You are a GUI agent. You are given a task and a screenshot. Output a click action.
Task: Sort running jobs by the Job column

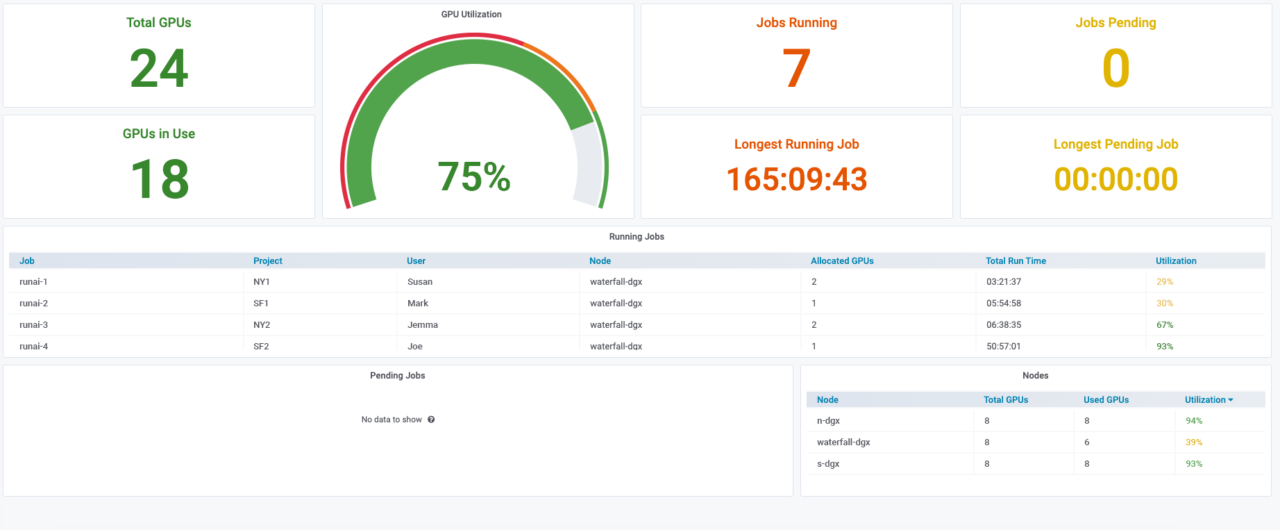click(27, 261)
